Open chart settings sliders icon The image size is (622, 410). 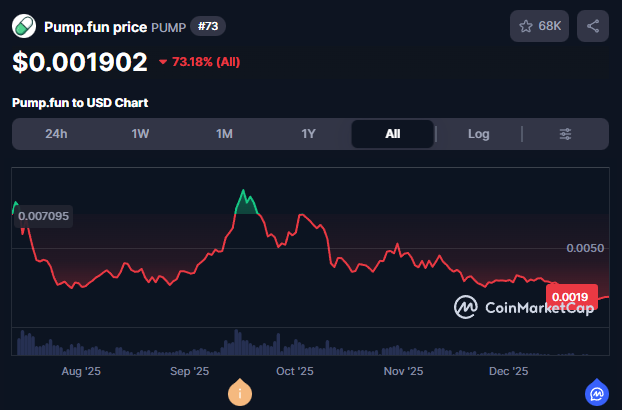[565, 134]
